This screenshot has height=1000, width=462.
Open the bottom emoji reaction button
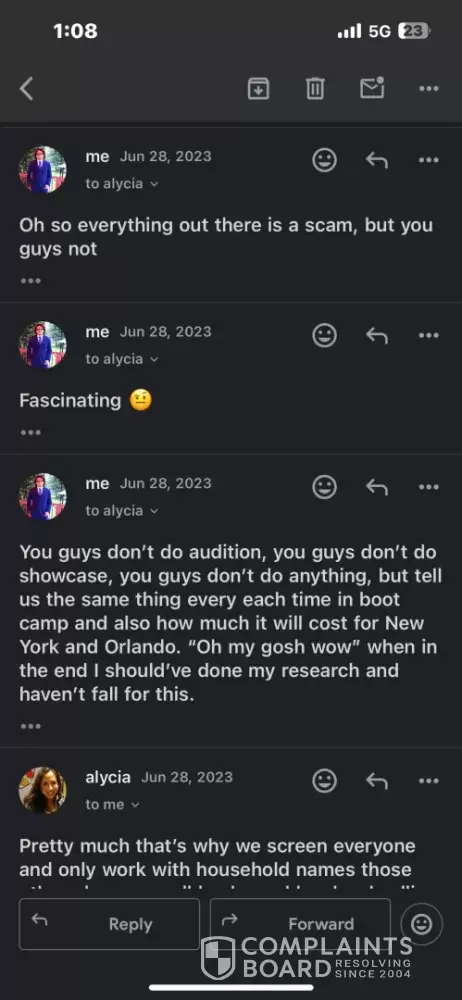click(x=421, y=924)
